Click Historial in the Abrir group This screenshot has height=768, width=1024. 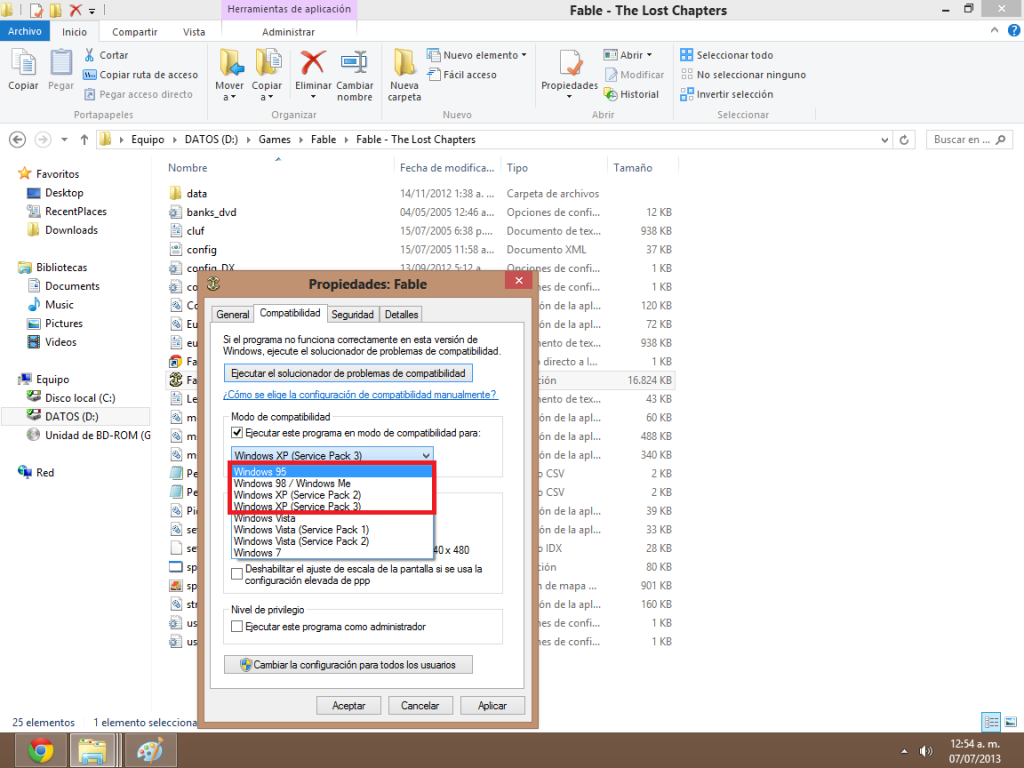(x=632, y=94)
